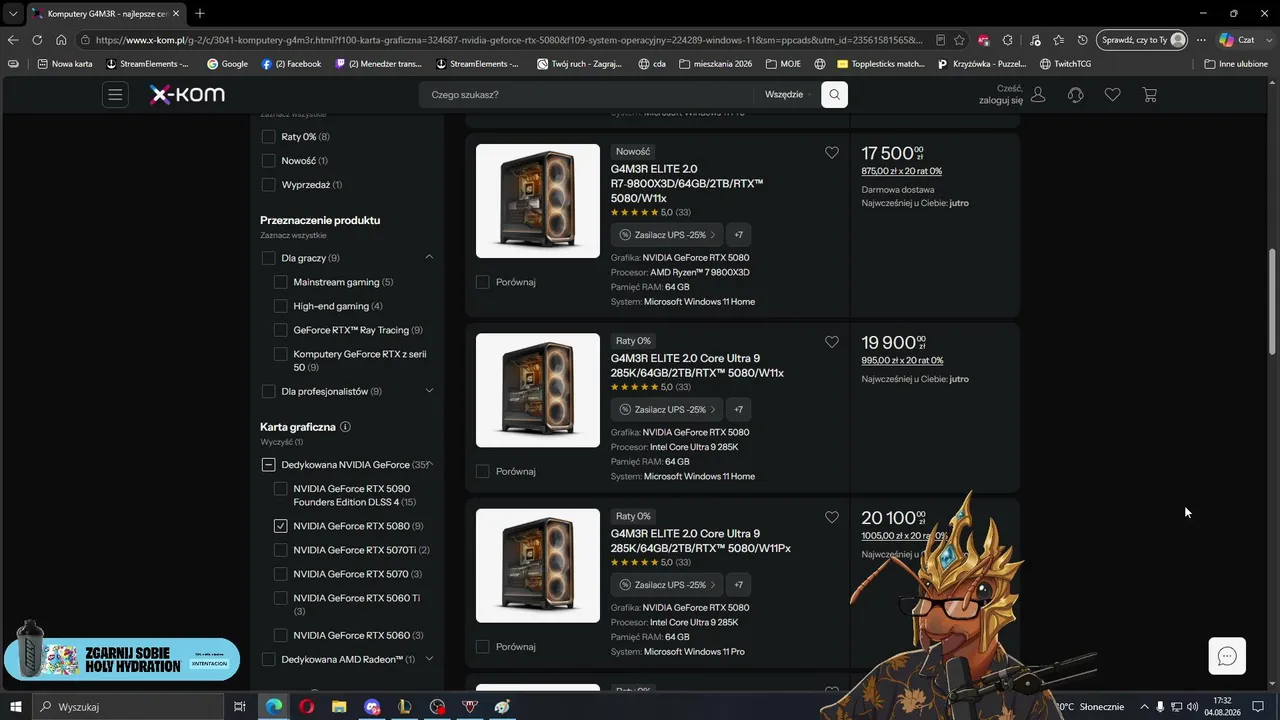
Task: Clear graphics filter with Wyczyść (1)
Action: 282,442
